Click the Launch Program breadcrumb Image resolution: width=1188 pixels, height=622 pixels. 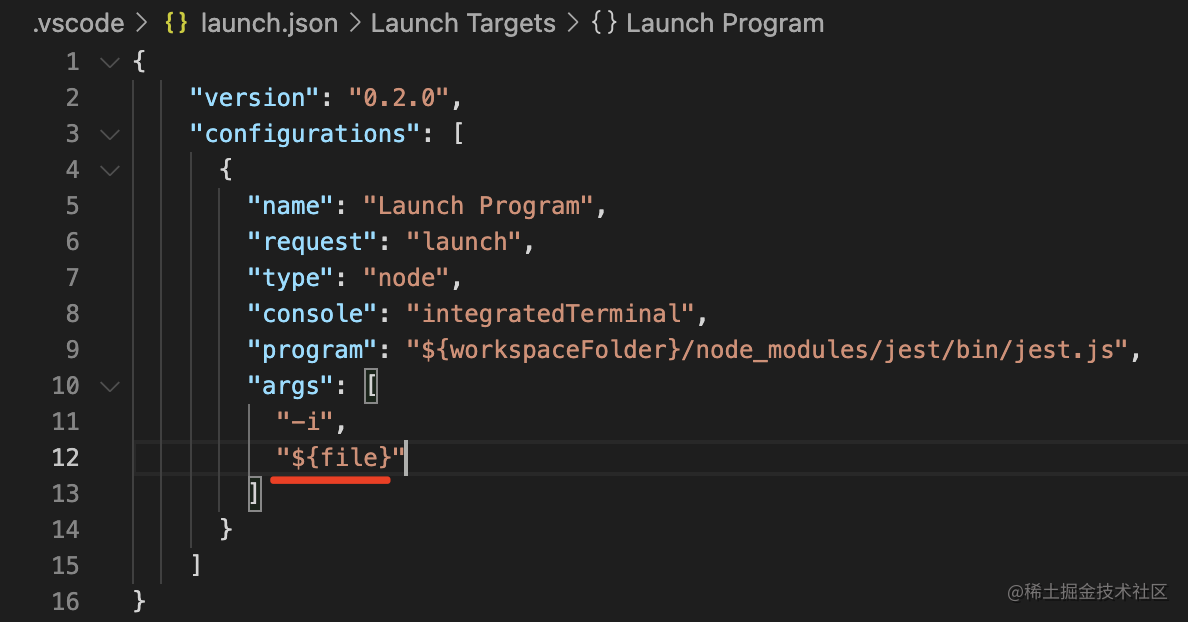pos(725,23)
